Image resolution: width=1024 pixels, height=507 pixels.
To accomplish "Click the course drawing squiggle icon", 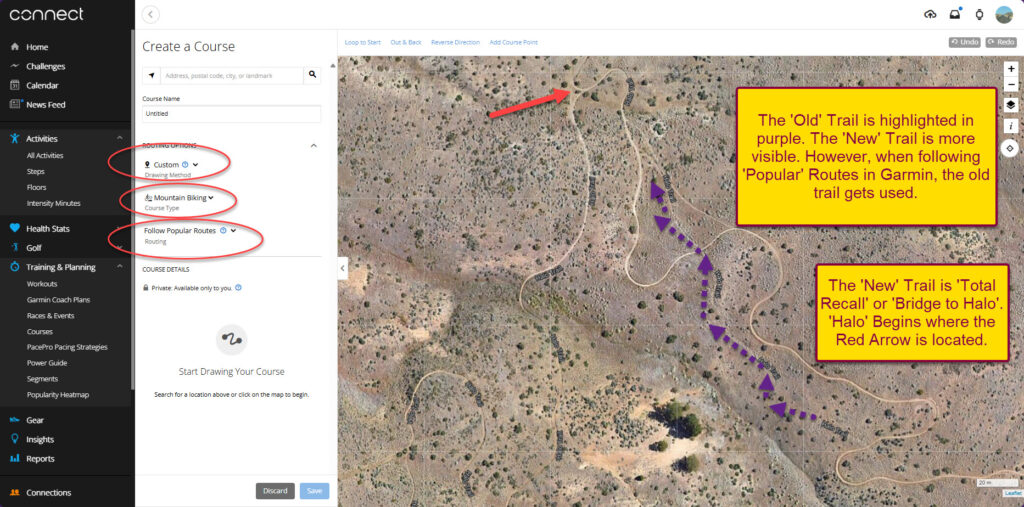I will (231, 340).
